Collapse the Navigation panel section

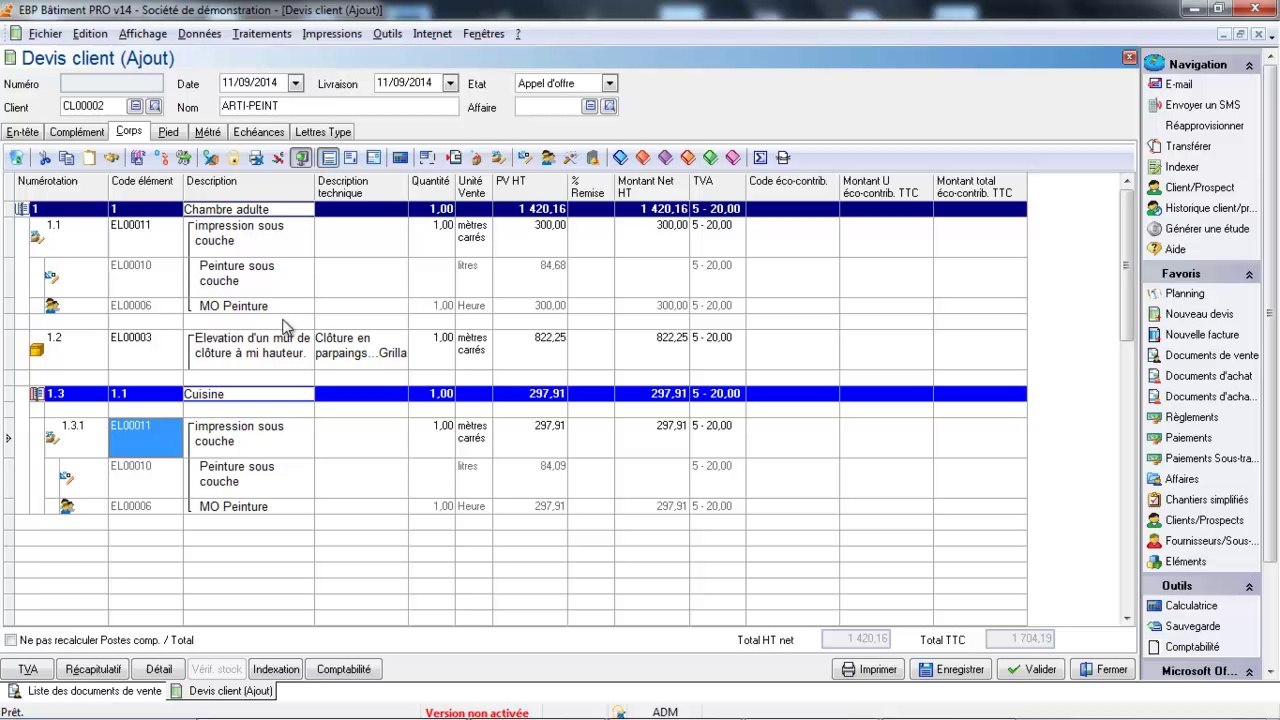click(x=1249, y=65)
